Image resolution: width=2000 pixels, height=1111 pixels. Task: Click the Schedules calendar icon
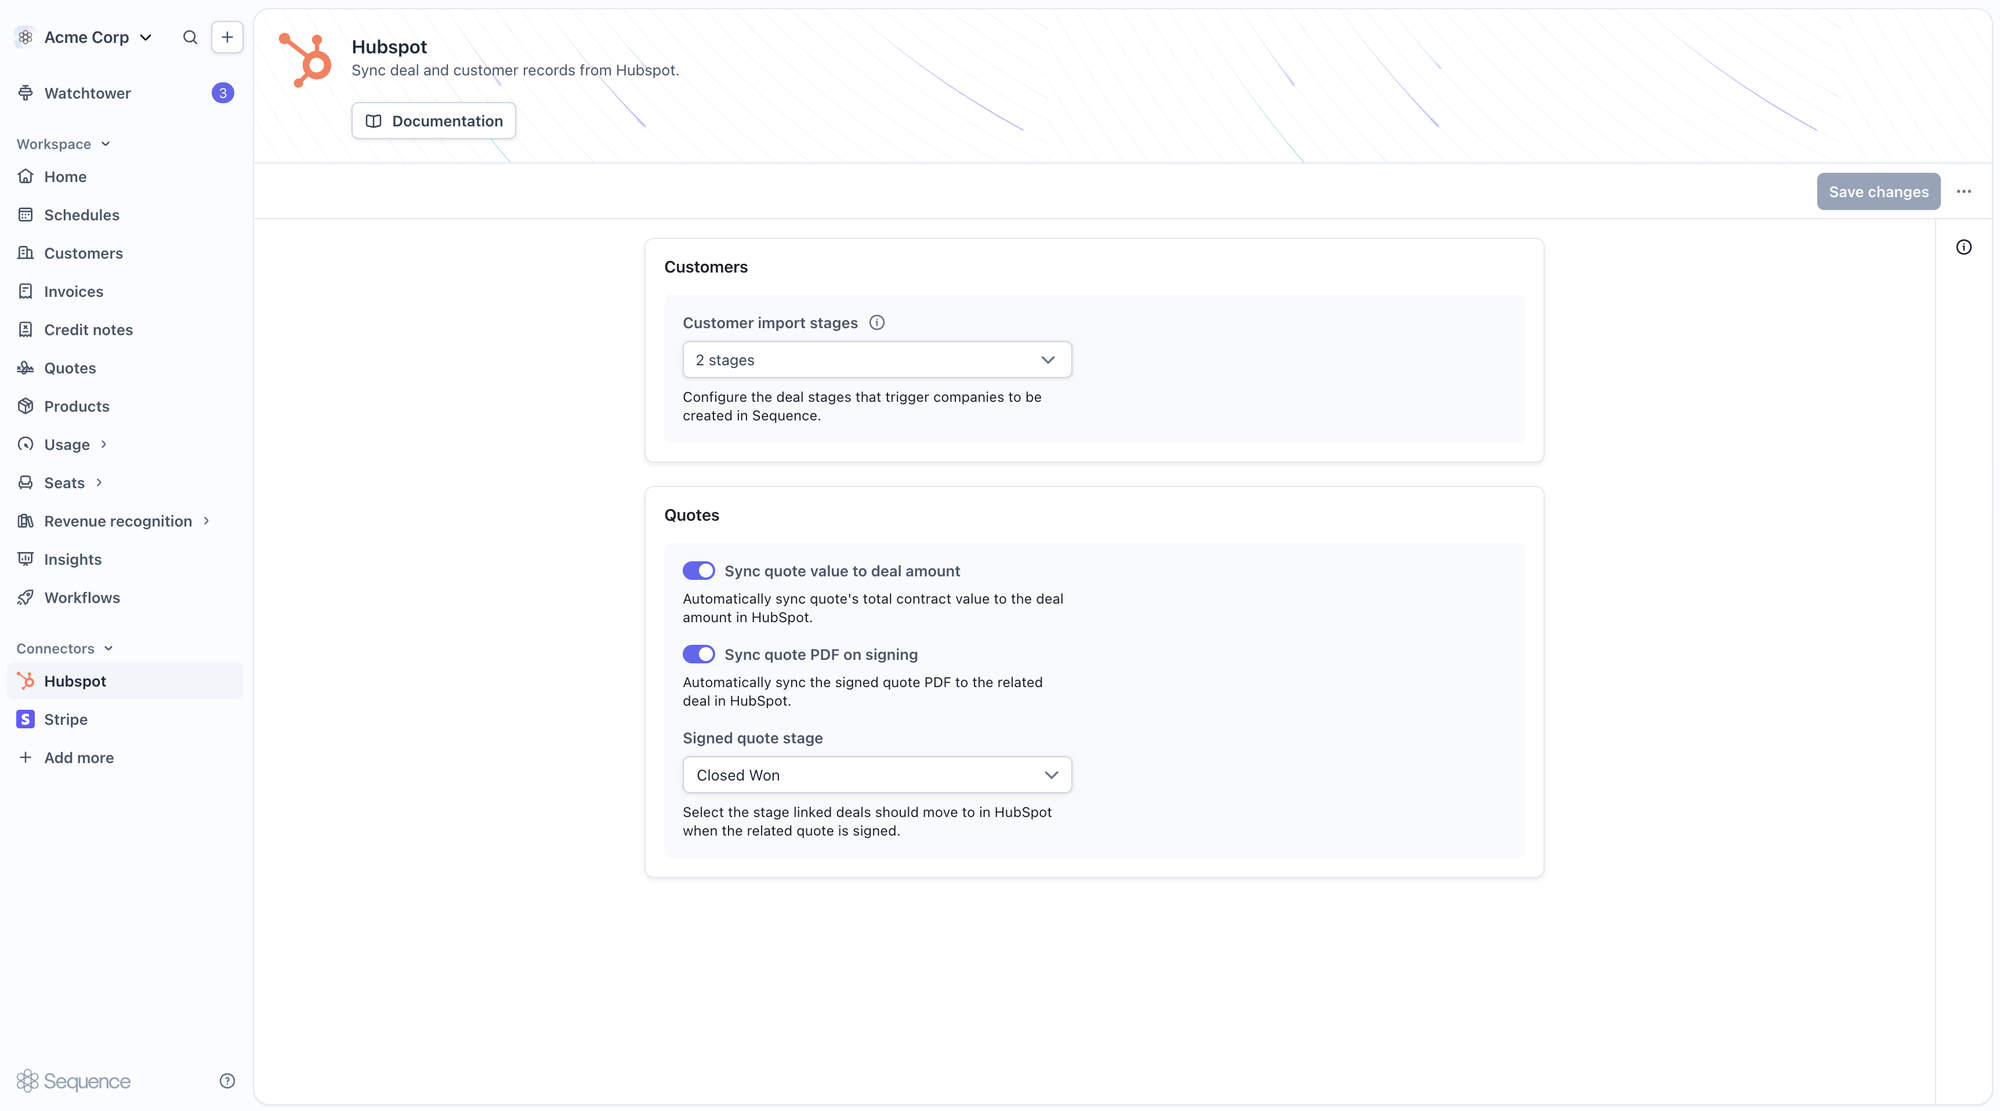26,215
